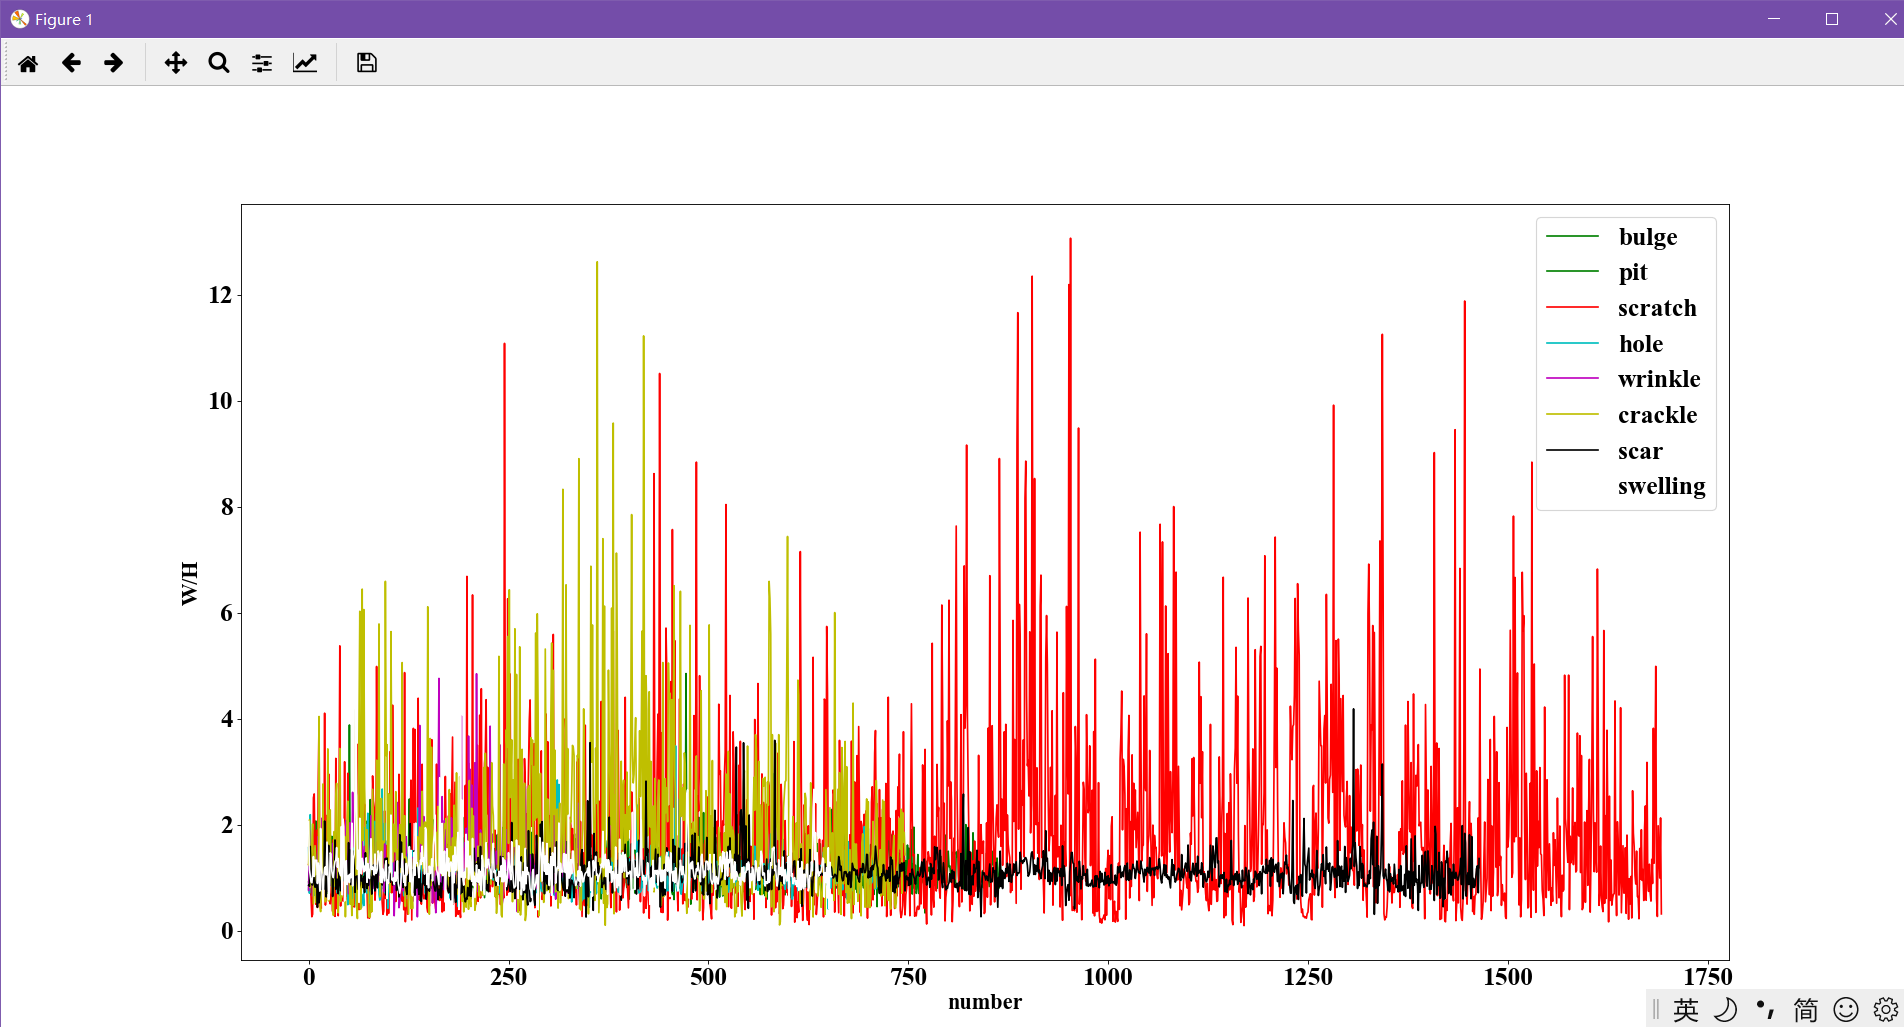Activate the Pan axes tool

[176, 63]
